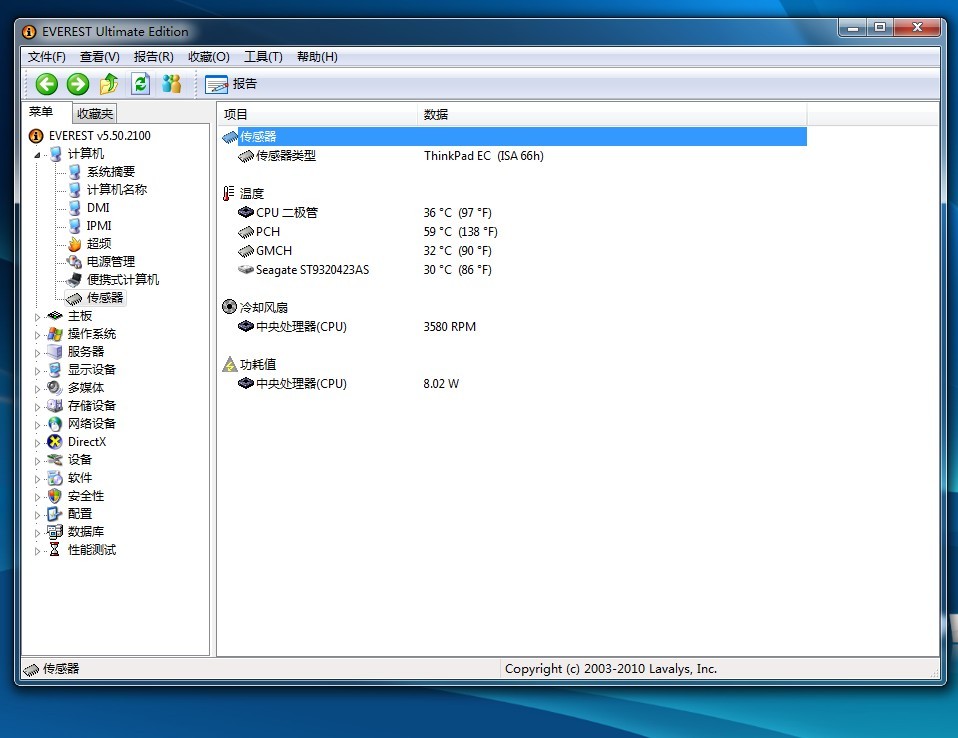Expand the 多媒体 tree node
This screenshot has width=958, height=738.
click(x=37, y=389)
